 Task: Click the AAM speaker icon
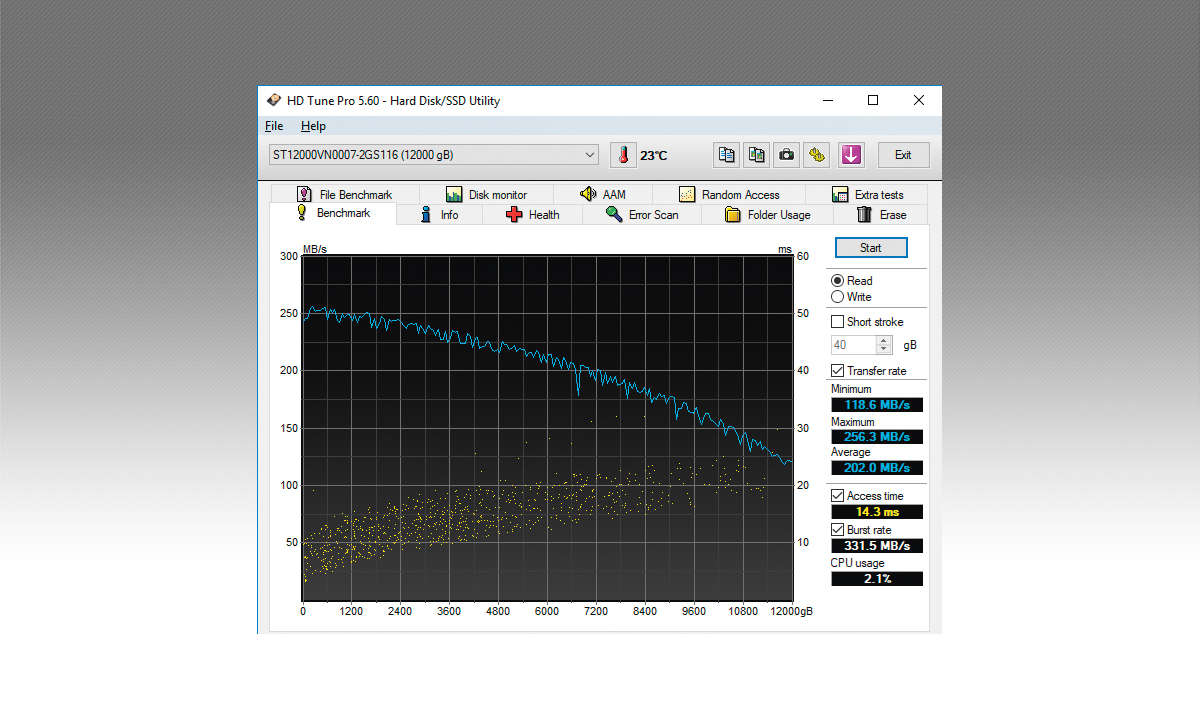point(588,194)
